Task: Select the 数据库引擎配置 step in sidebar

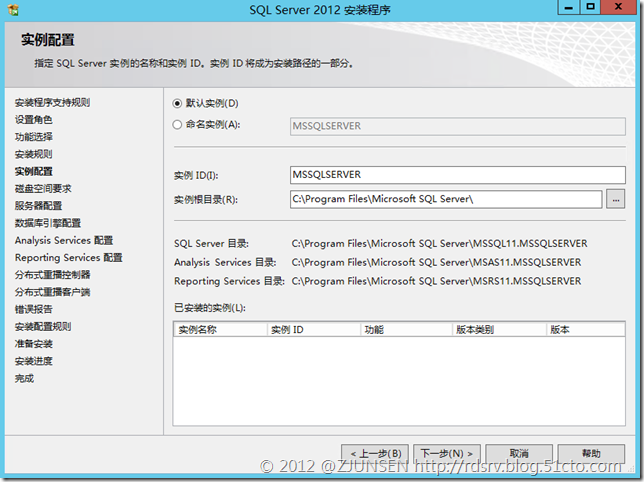Action: pos(48,223)
